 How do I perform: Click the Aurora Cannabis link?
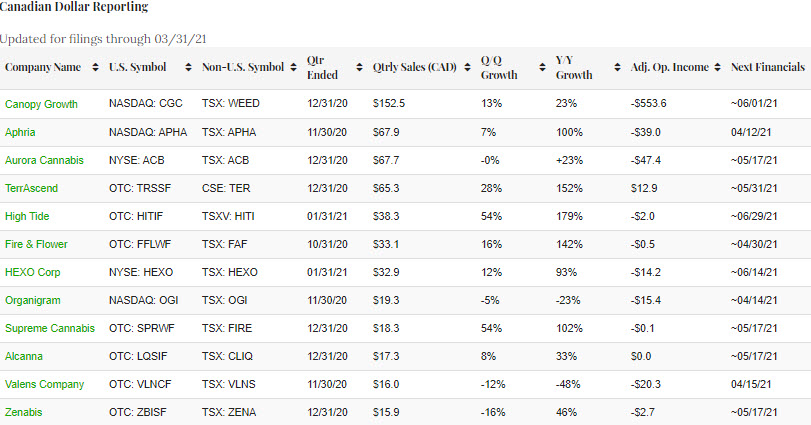click(44, 160)
